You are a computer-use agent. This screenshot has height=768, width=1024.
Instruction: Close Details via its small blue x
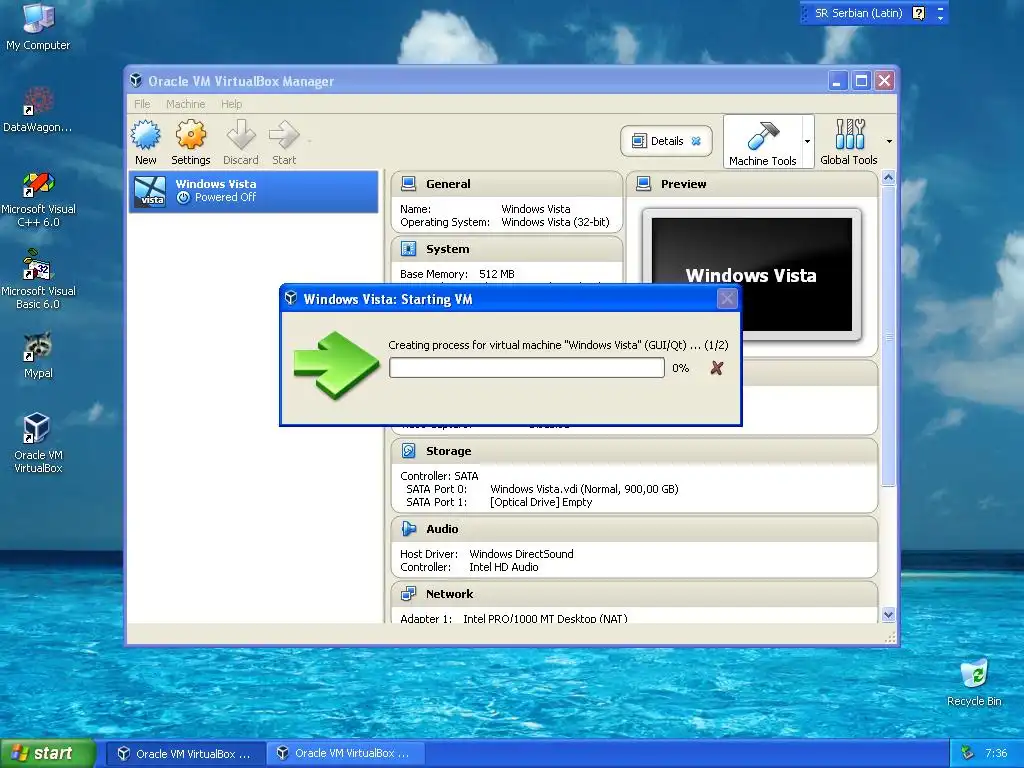[696, 141]
